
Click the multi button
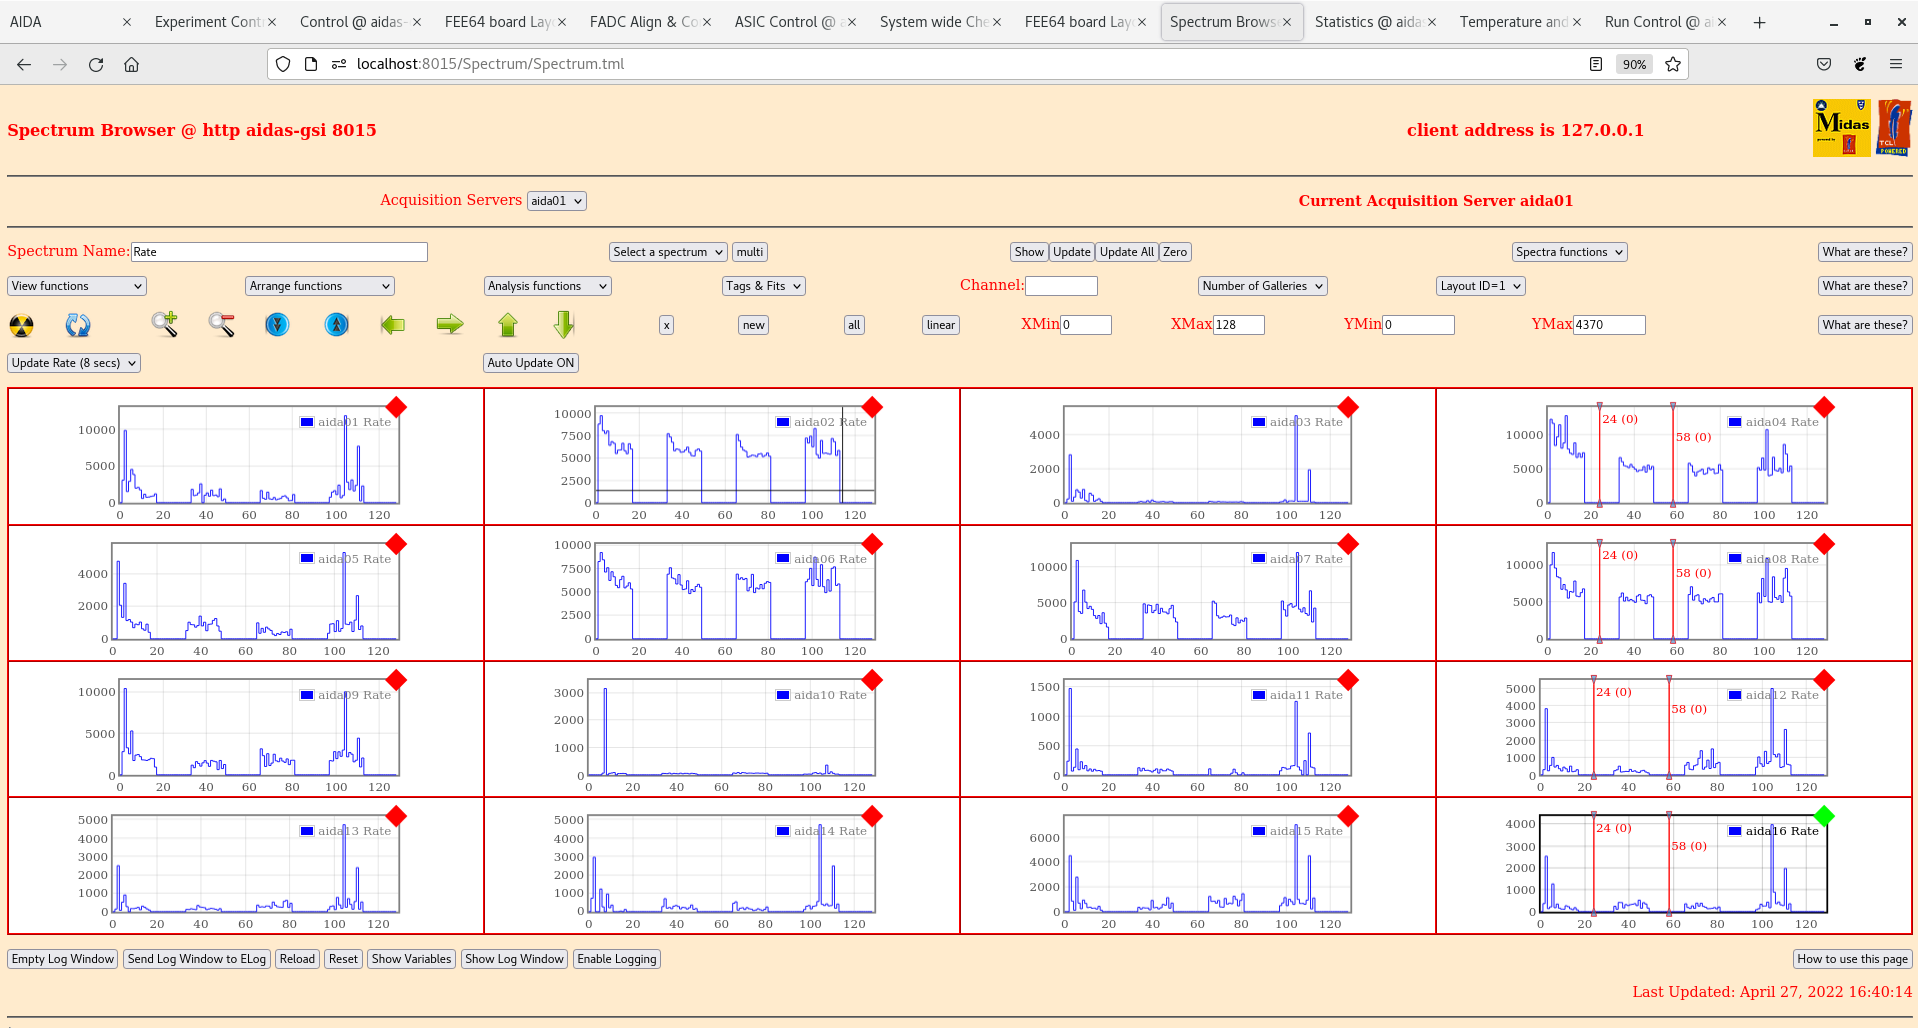coord(750,252)
